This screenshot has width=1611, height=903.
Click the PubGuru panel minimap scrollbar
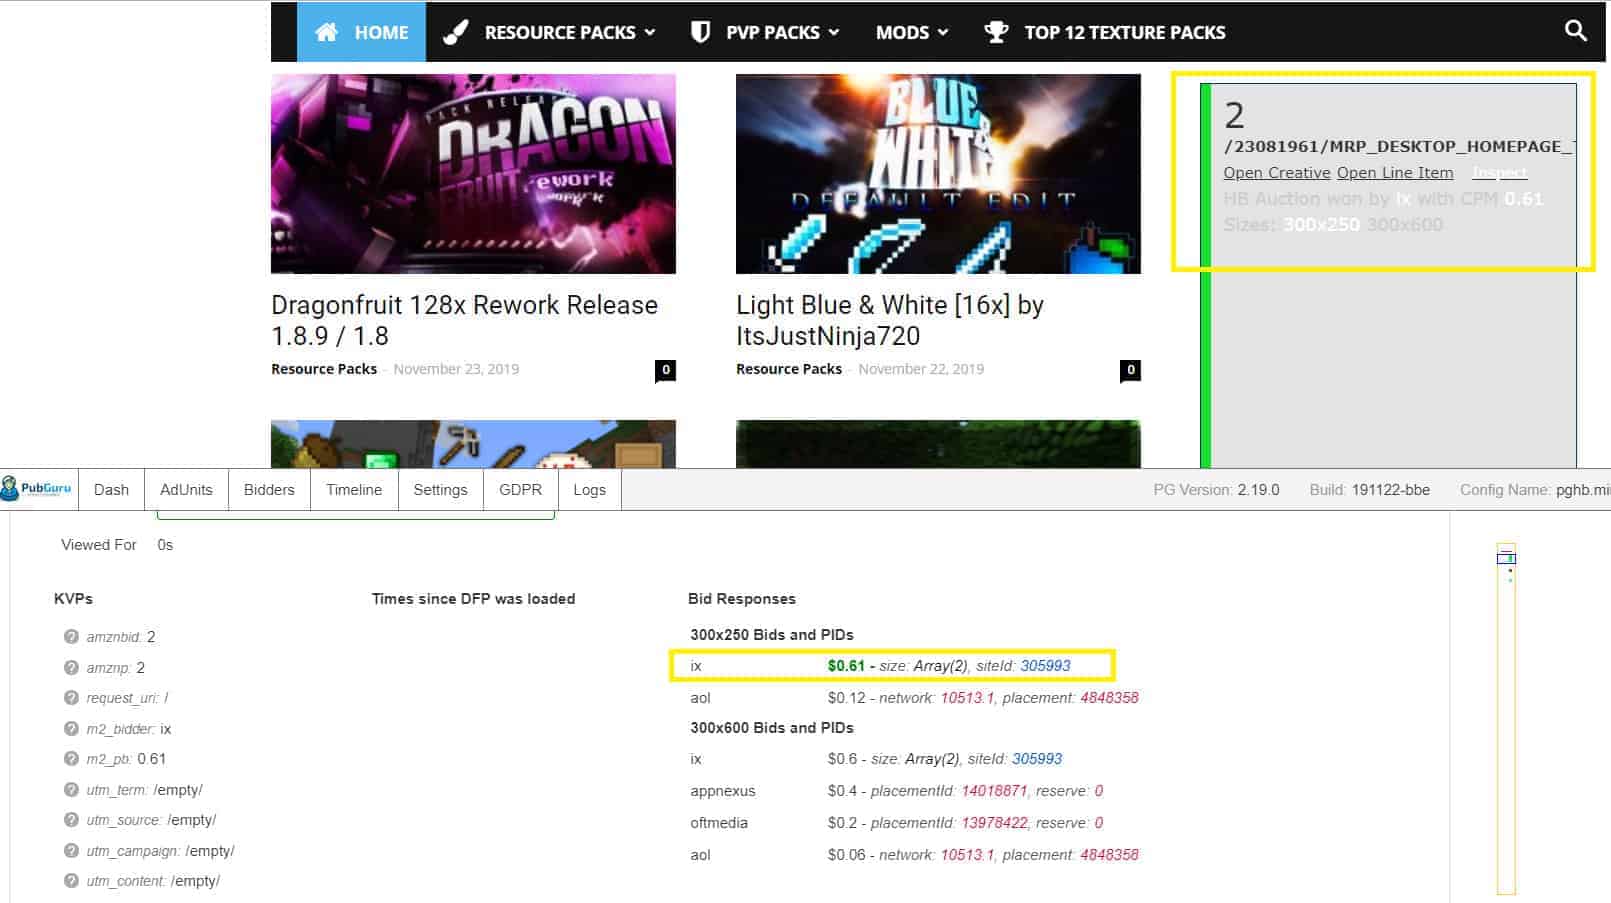(x=1506, y=718)
